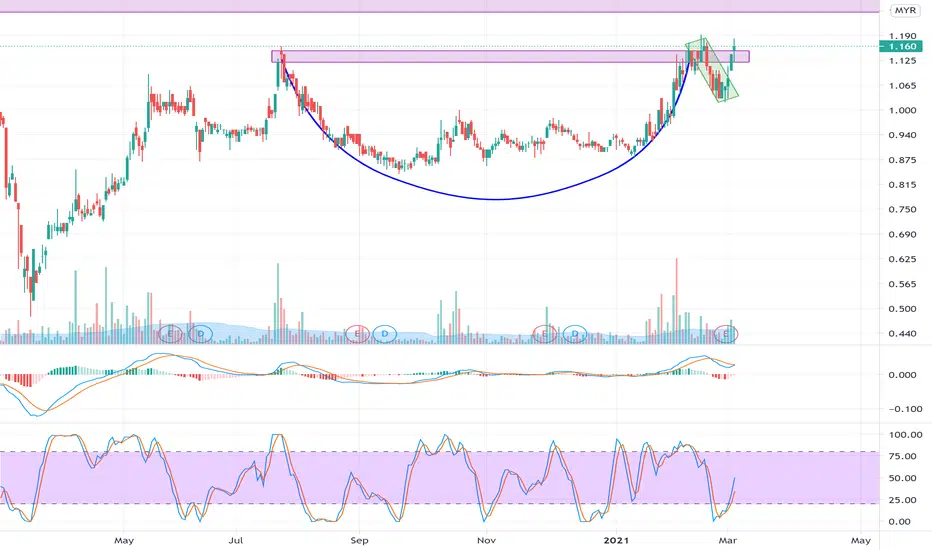Click the Mar time axis label
The width and height of the screenshot is (932, 550).
click(728, 540)
